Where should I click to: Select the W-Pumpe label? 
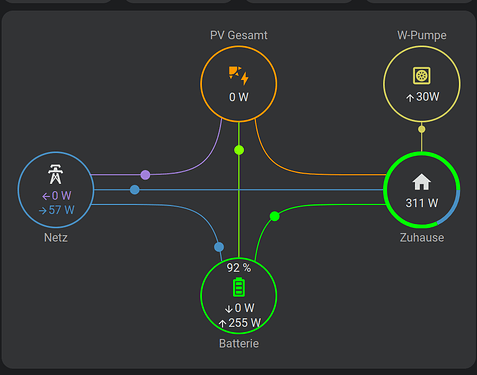pos(422,35)
